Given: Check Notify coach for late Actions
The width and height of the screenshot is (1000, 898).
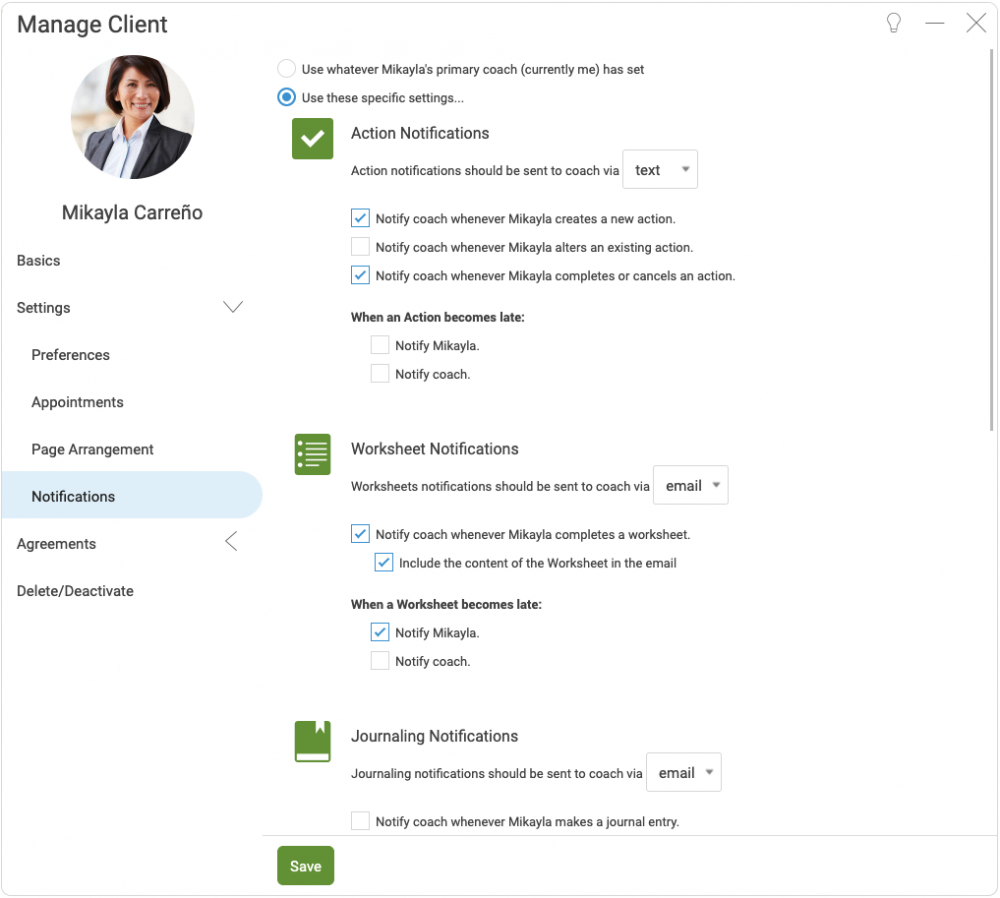Looking at the screenshot, I should [380, 373].
